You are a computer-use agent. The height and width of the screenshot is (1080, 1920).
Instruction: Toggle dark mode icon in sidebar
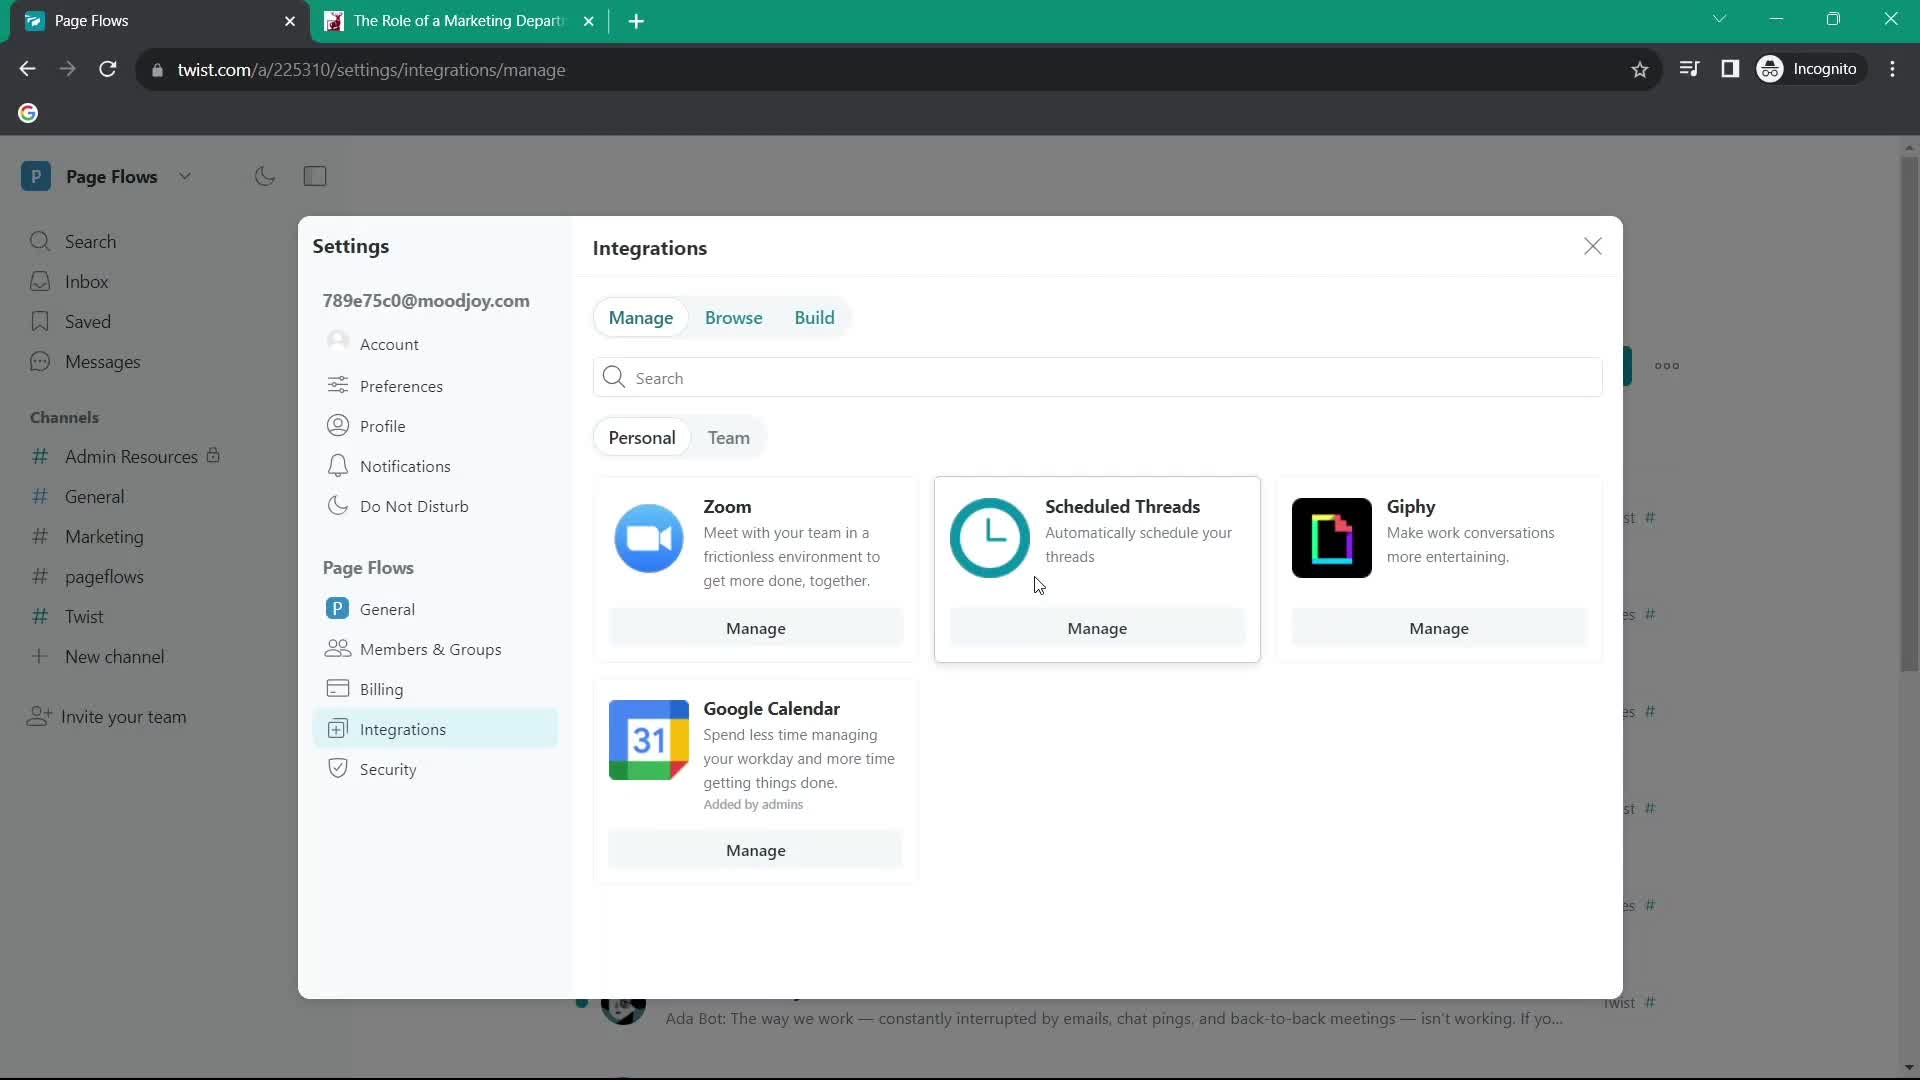pyautogui.click(x=264, y=175)
